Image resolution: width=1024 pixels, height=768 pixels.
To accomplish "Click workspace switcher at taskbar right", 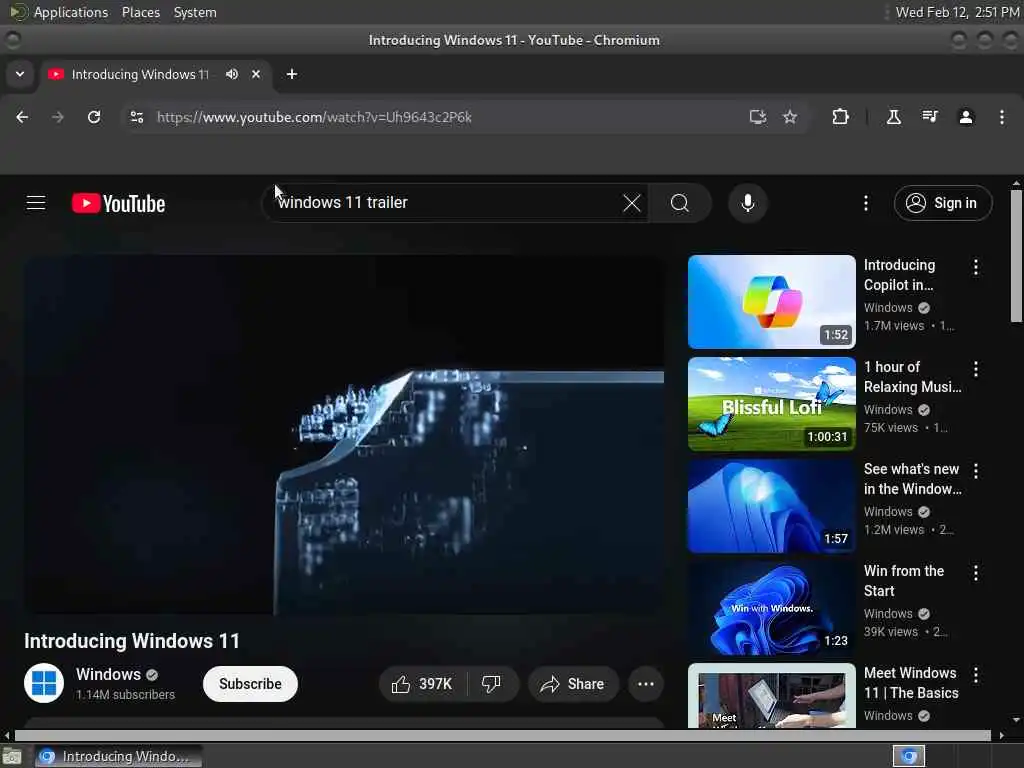I will [908, 756].
